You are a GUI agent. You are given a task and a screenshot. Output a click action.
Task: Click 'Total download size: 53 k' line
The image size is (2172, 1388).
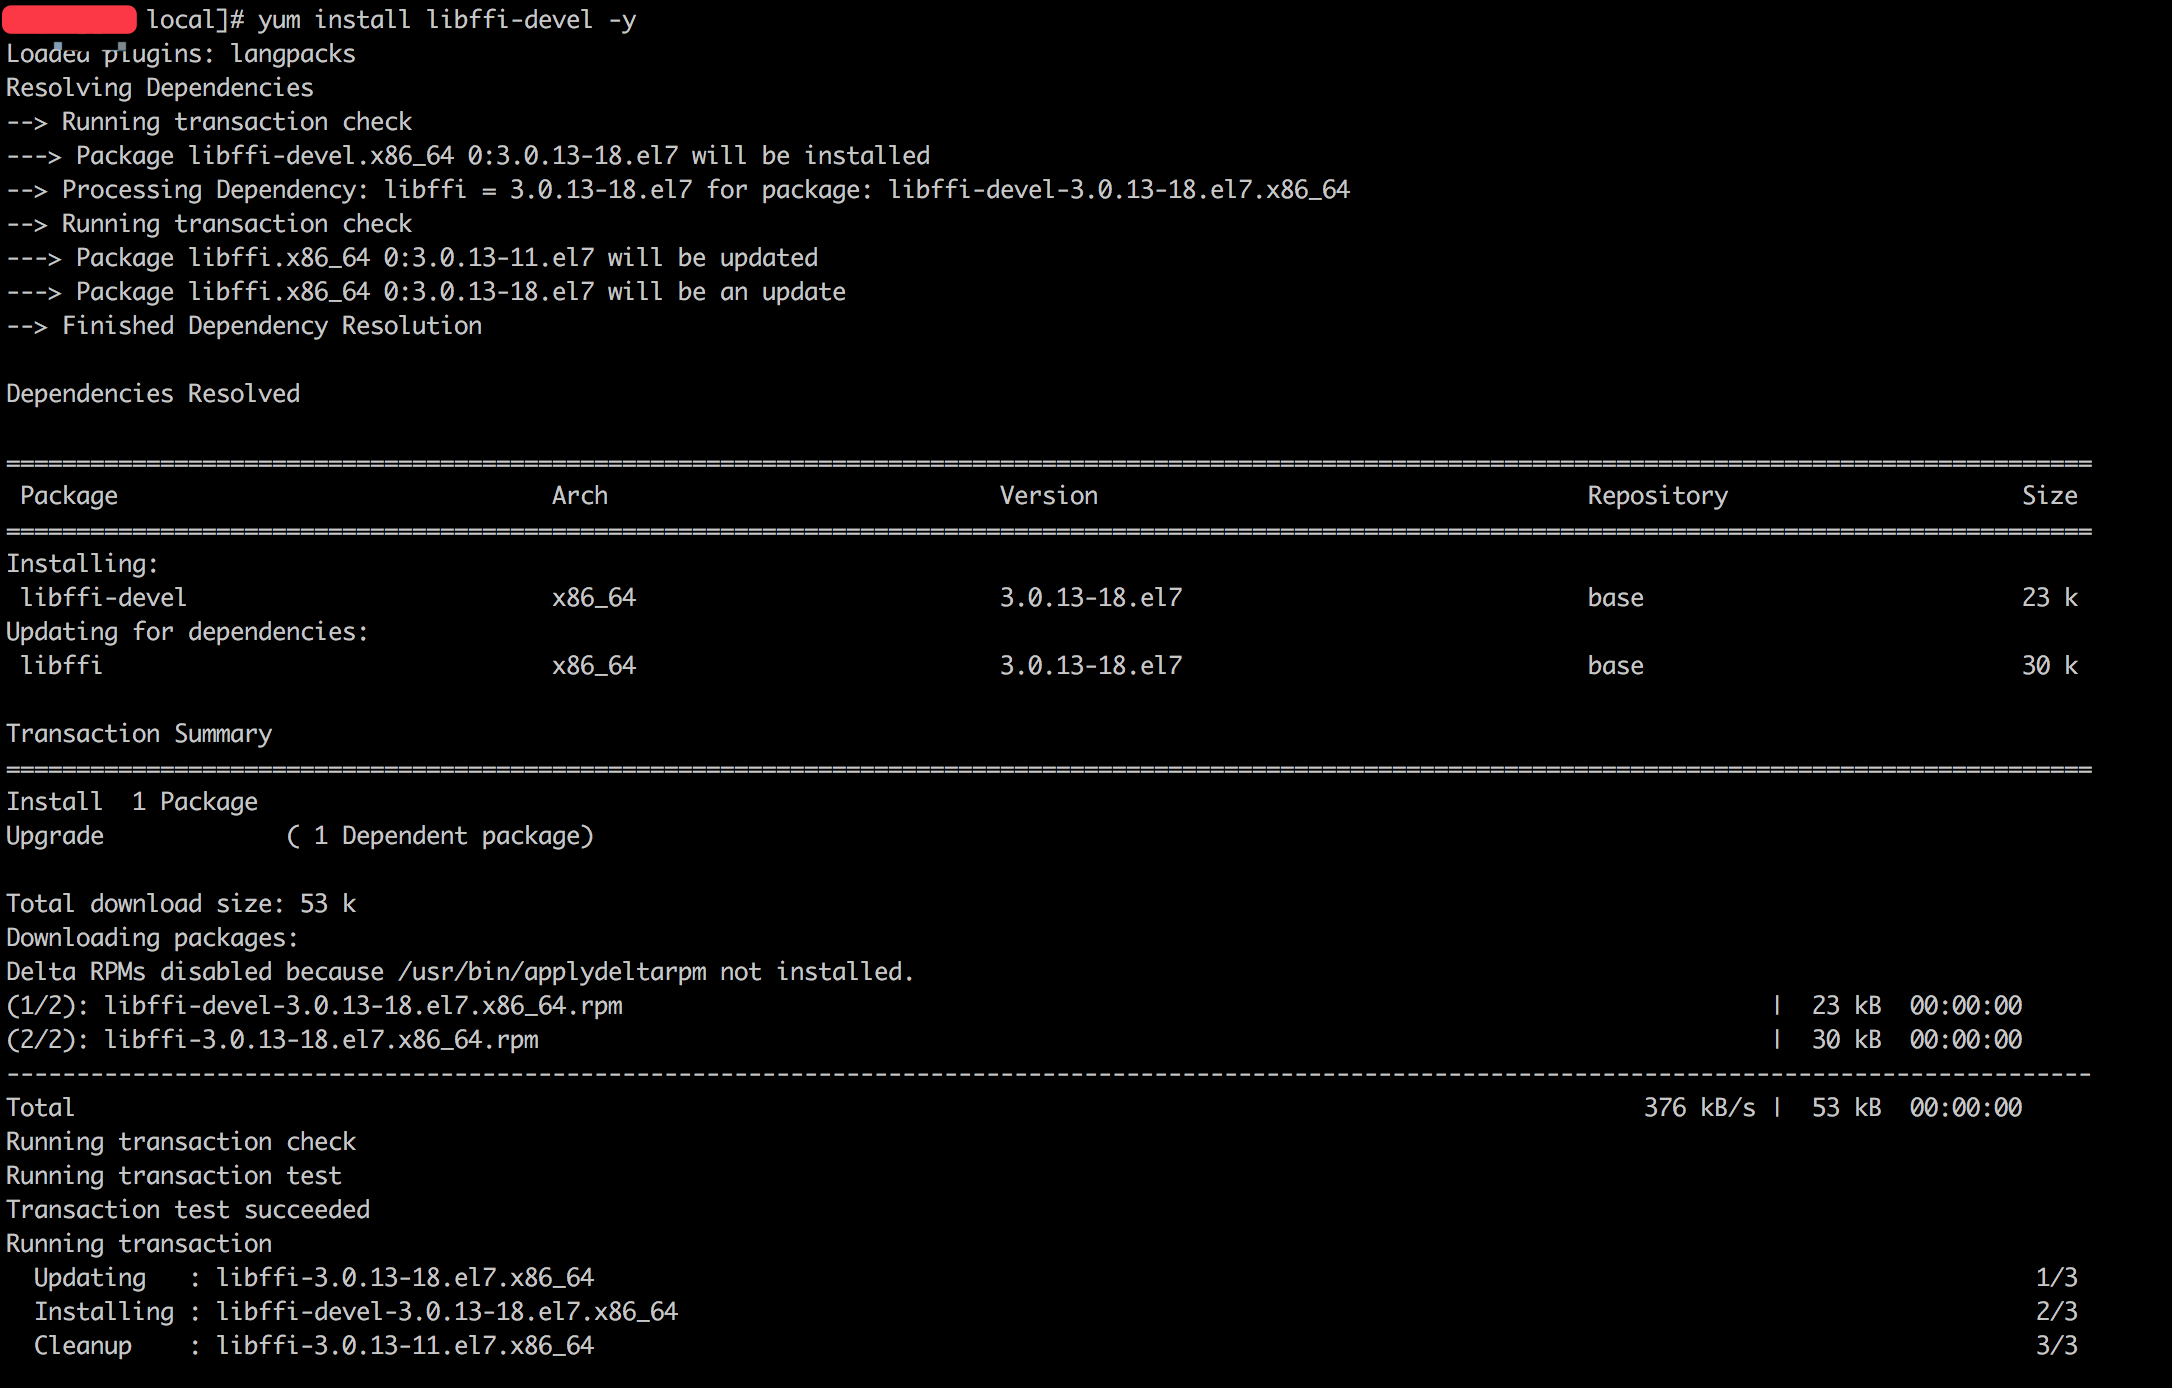tap(181, 904)
